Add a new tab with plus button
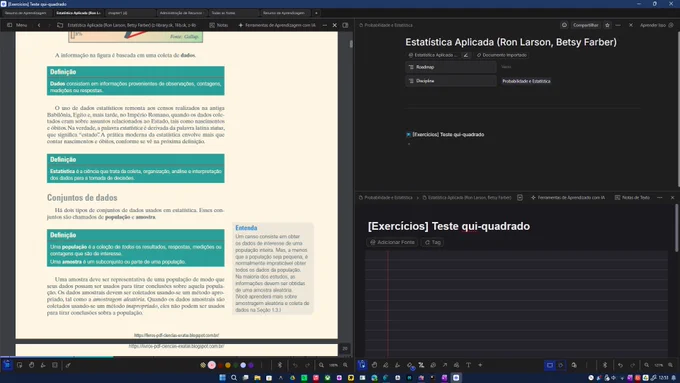This screenshot has height=383, width=680. pyautogui.click(x=316, y=13)
